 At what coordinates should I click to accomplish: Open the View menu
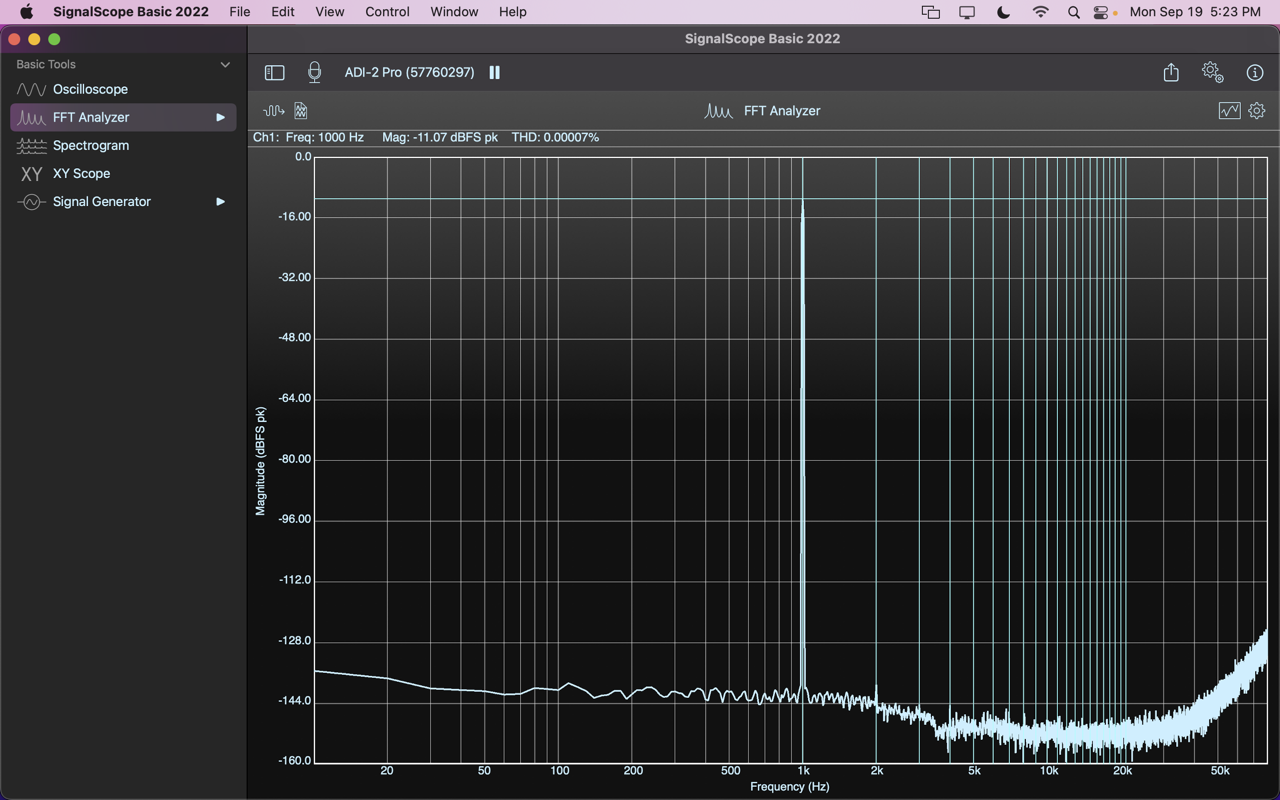[329, 12]
